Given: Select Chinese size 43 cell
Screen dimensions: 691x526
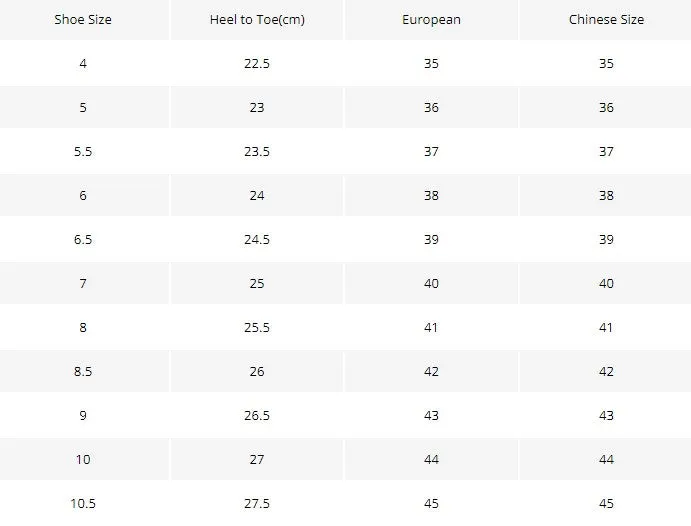Looking at the screenshot, I should (x=606, y=416).
